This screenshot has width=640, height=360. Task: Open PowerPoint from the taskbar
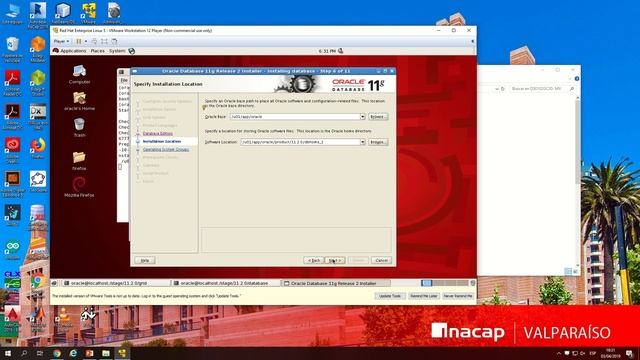tap(89, 353)
